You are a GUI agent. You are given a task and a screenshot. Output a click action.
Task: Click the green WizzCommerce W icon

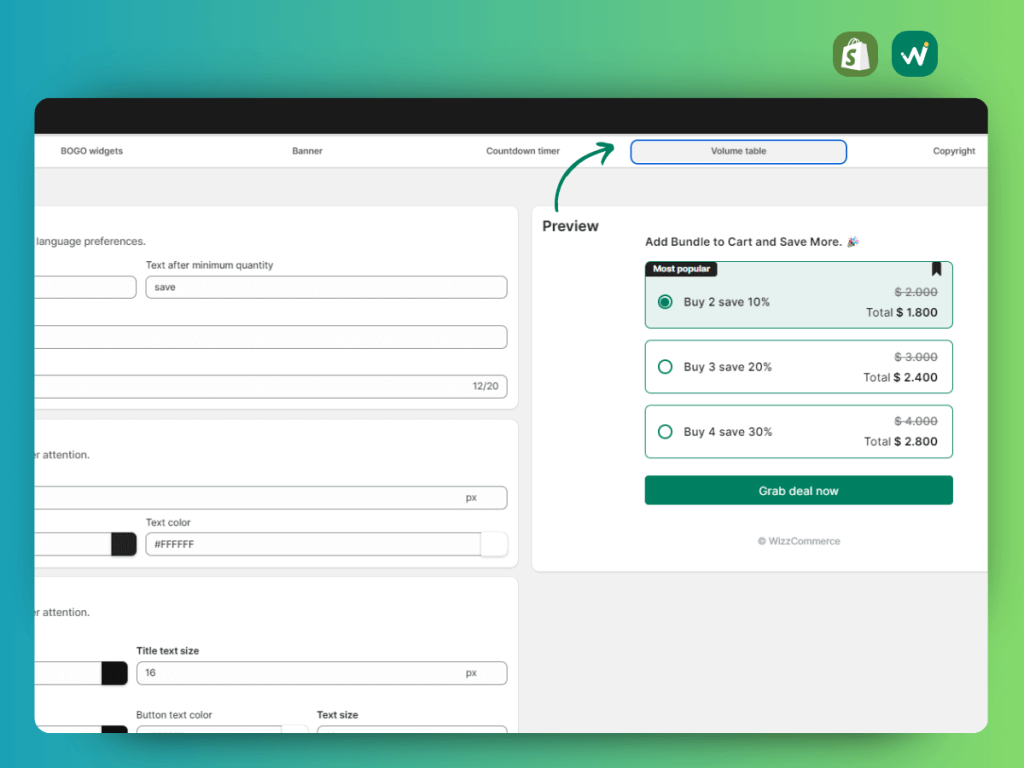point(914,54)
